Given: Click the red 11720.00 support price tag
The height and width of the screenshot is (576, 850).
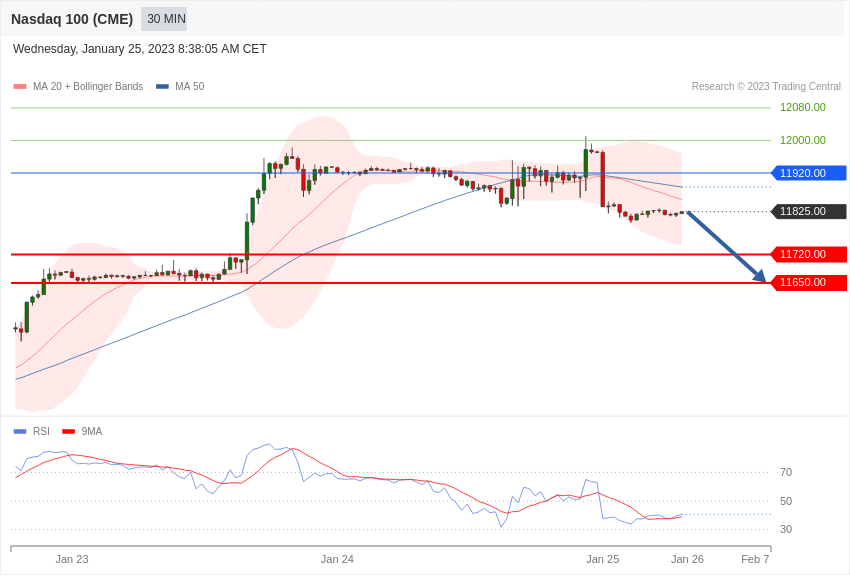Looking at the screenshot, I should pyautogui.click(x=809, y=254).
